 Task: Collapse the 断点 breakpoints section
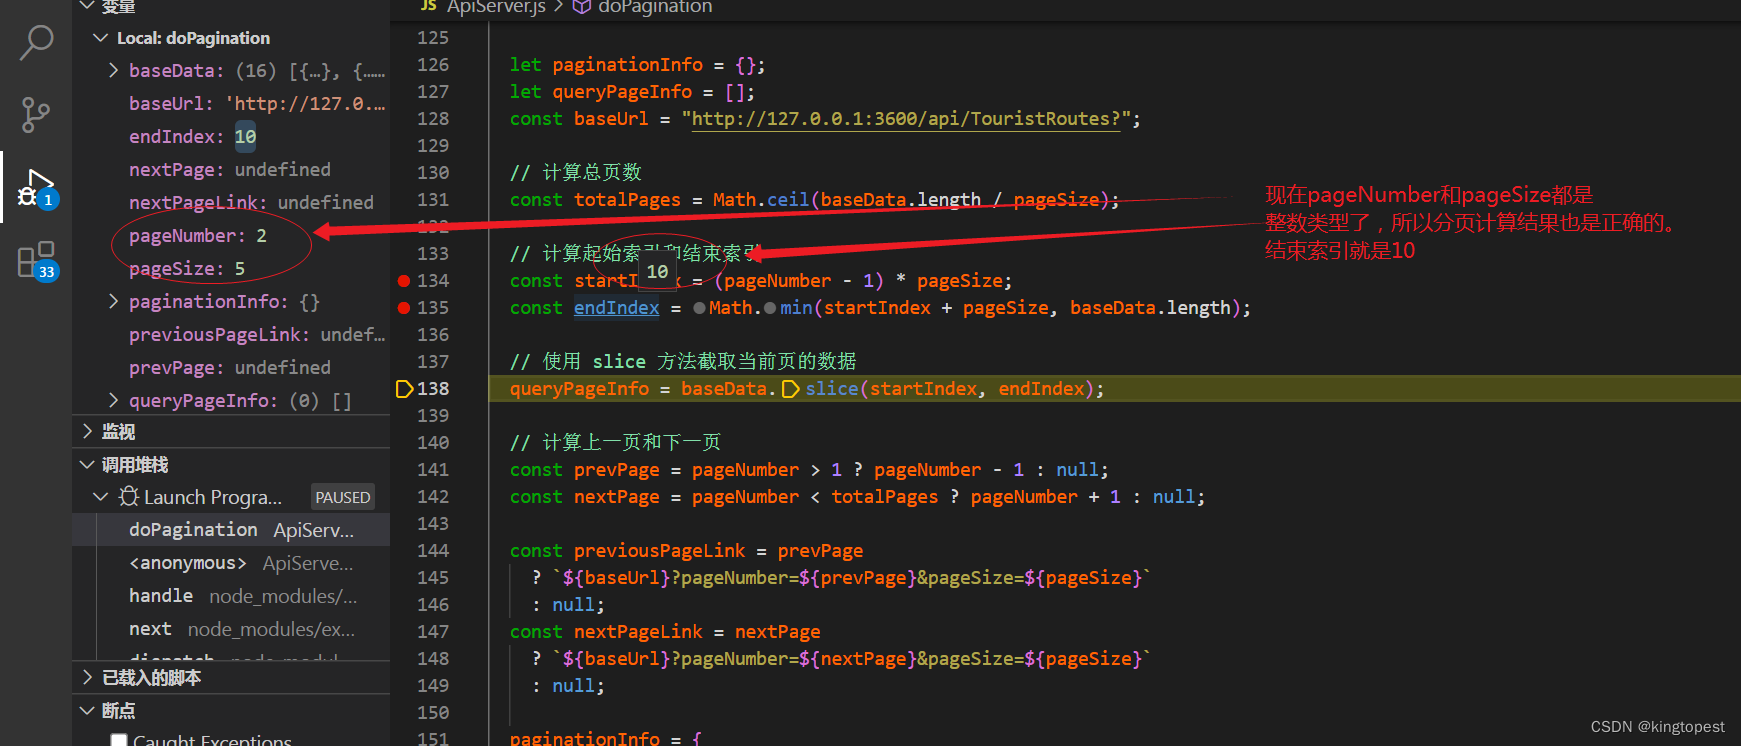(87, 711)
